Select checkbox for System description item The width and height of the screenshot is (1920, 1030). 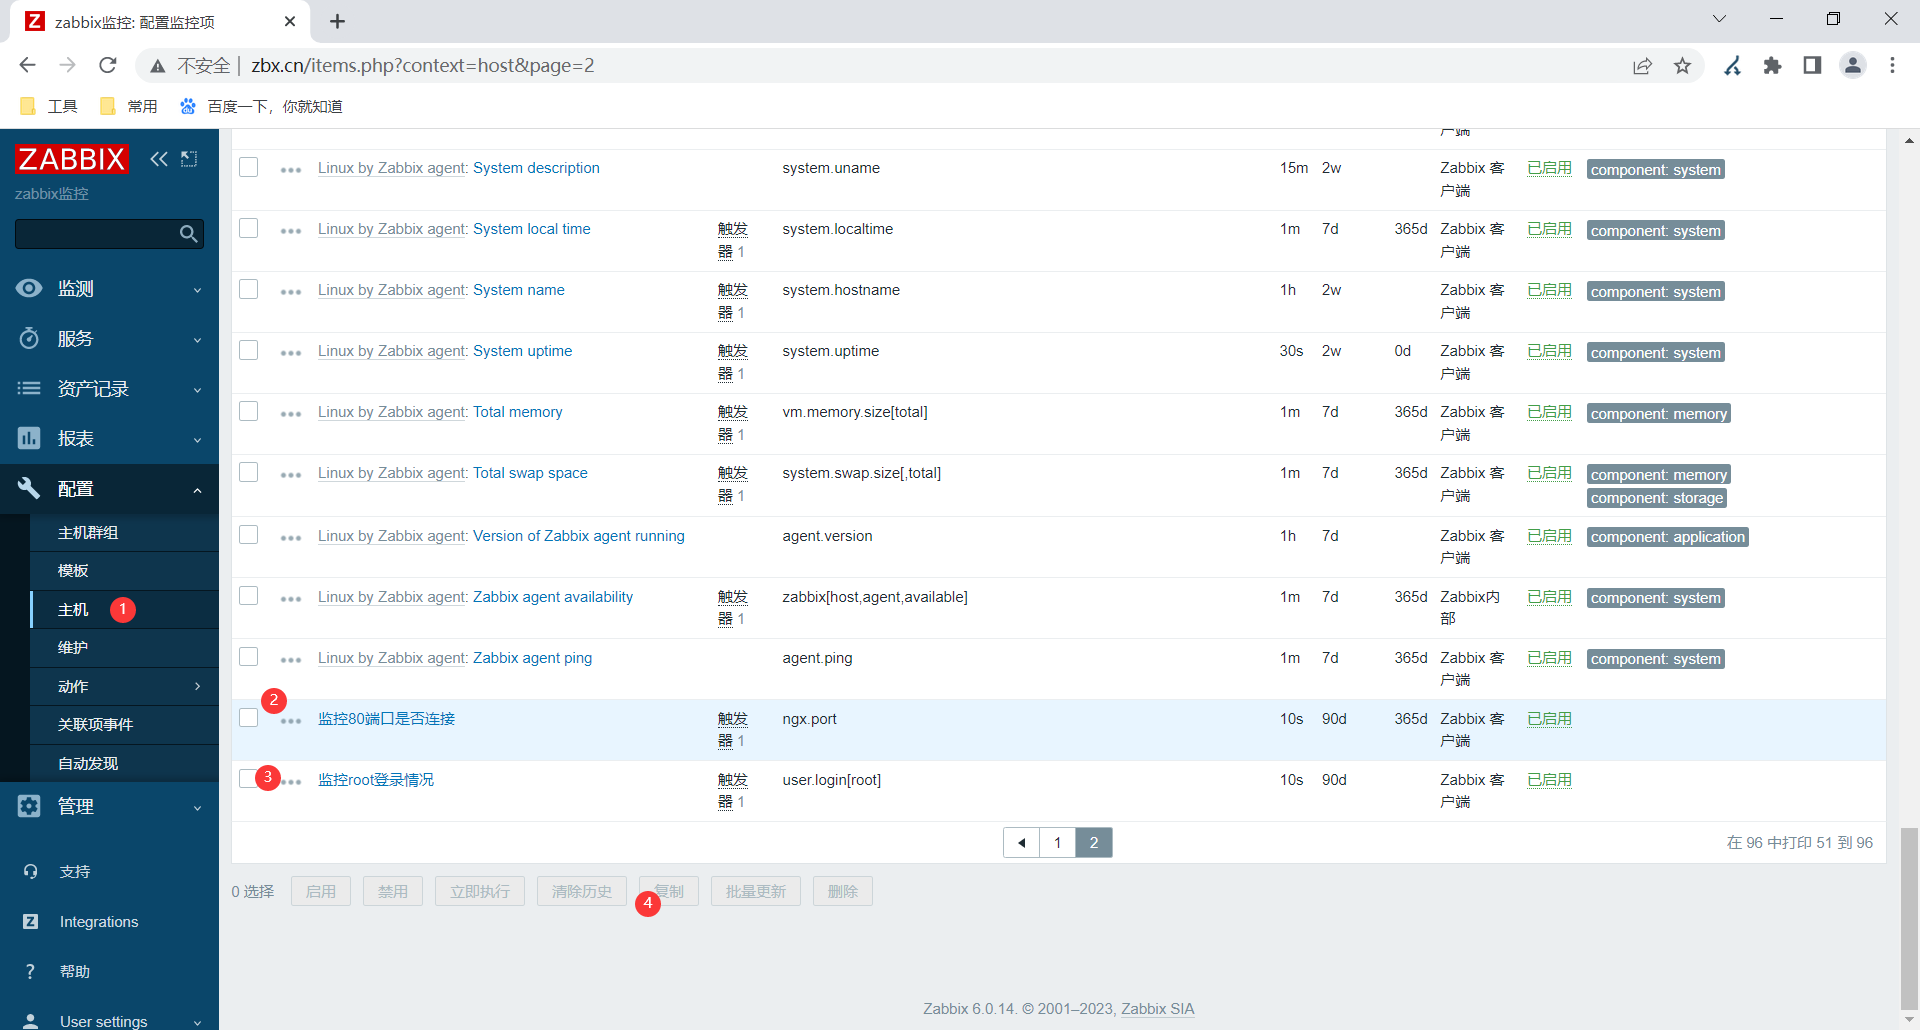coord(249,167)
